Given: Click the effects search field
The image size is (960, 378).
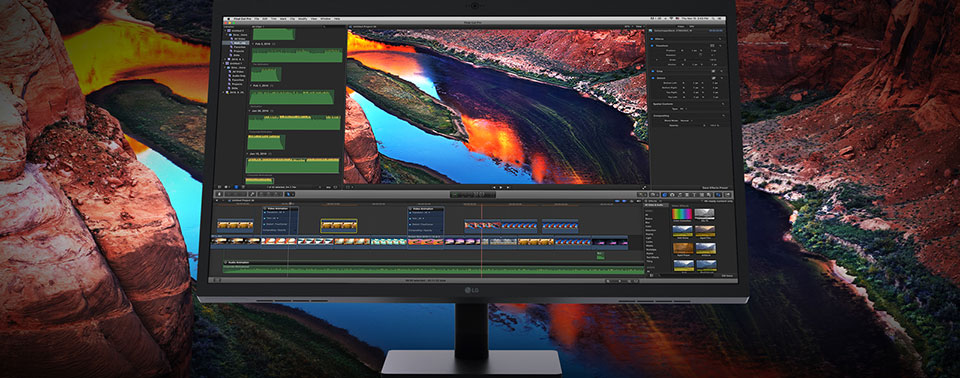Looking at the screenshot, I should (x=687, y=275).
